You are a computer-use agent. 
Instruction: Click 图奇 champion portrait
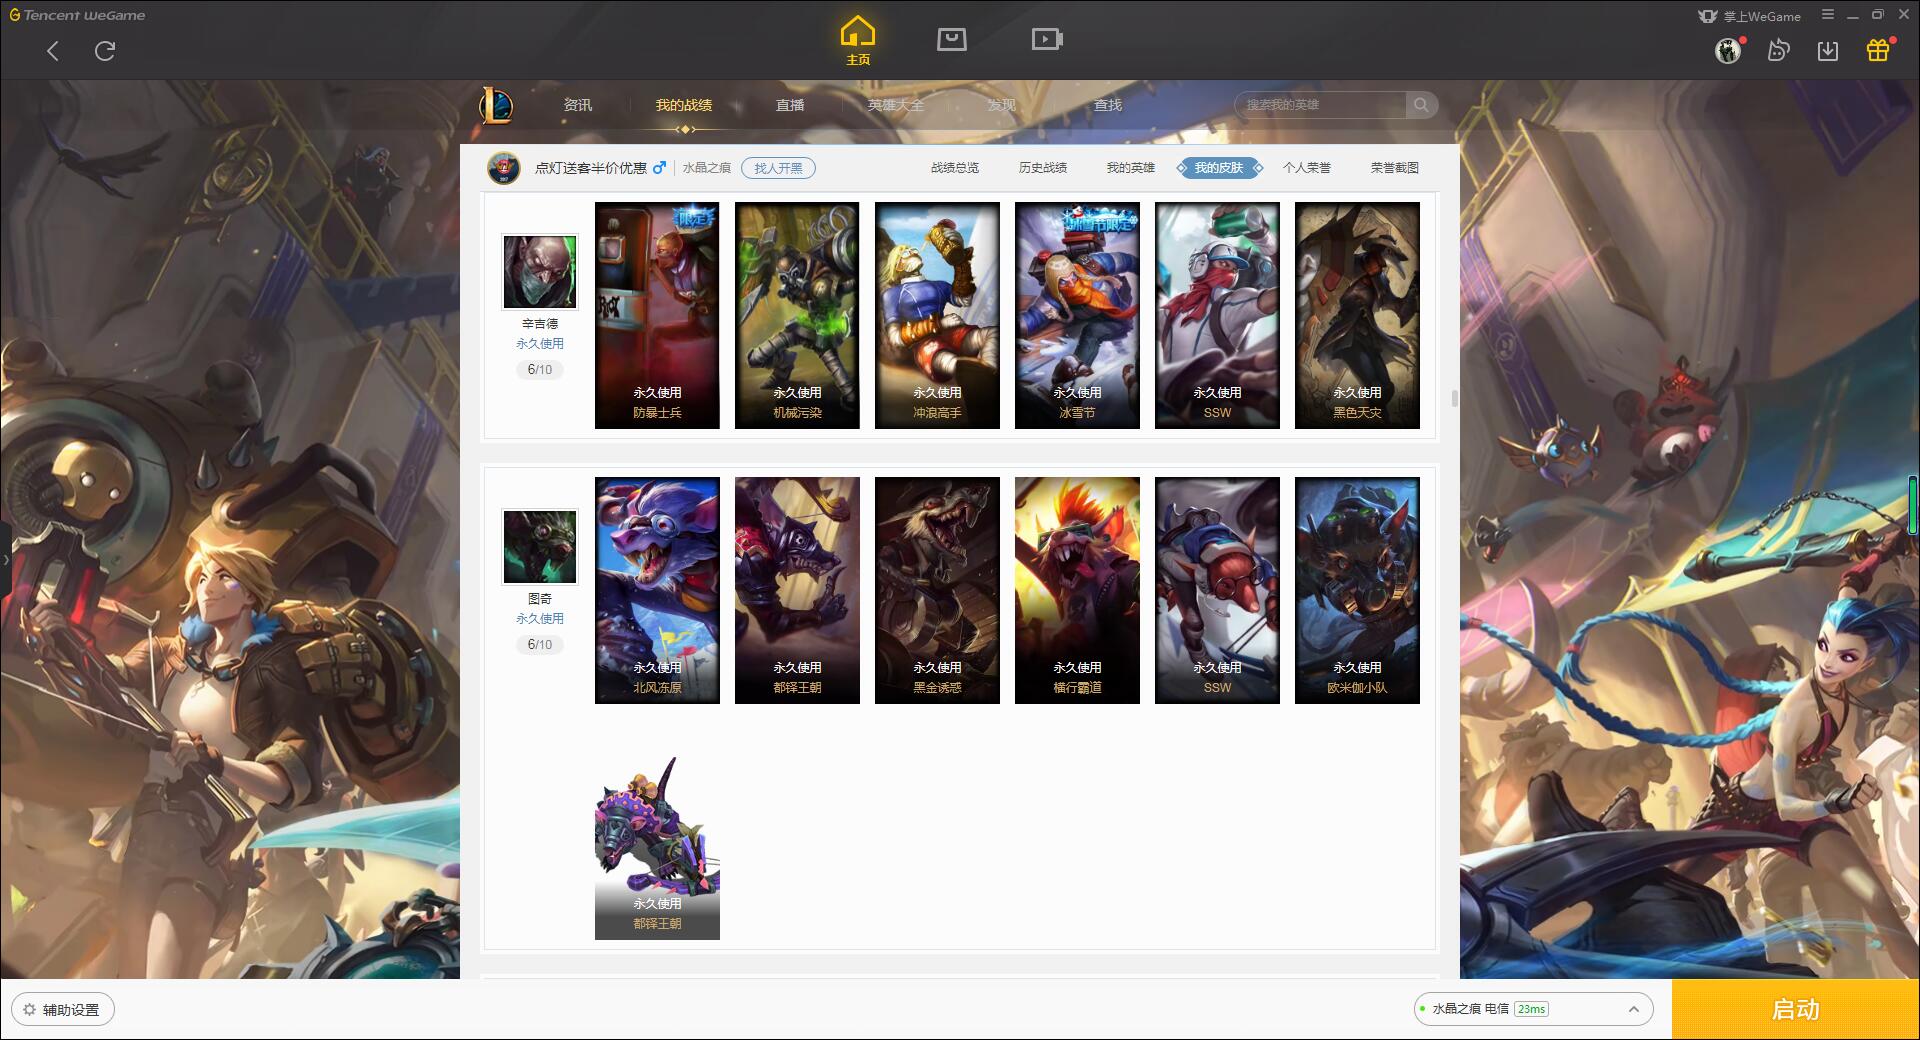(x=540, y=547)
